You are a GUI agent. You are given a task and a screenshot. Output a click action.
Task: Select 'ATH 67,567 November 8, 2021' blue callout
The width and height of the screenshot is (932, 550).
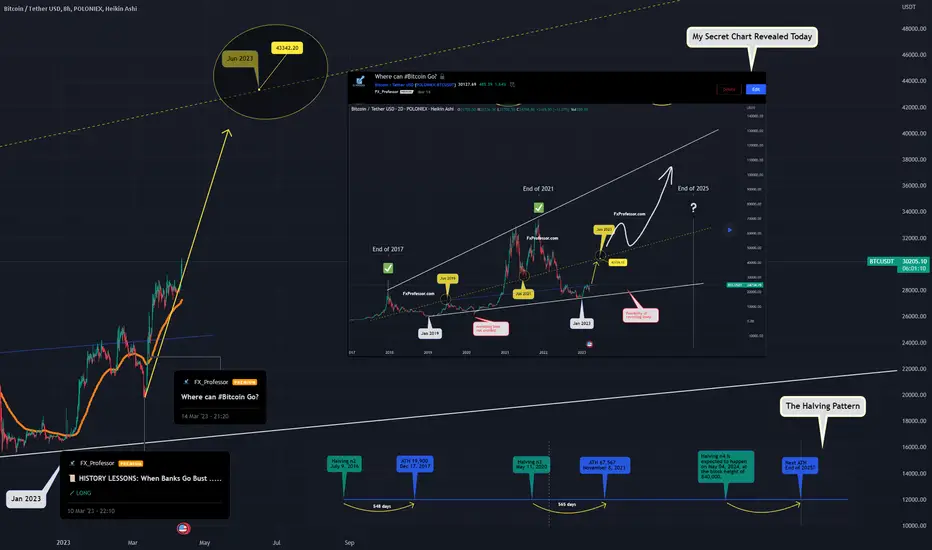coord(604,465)
